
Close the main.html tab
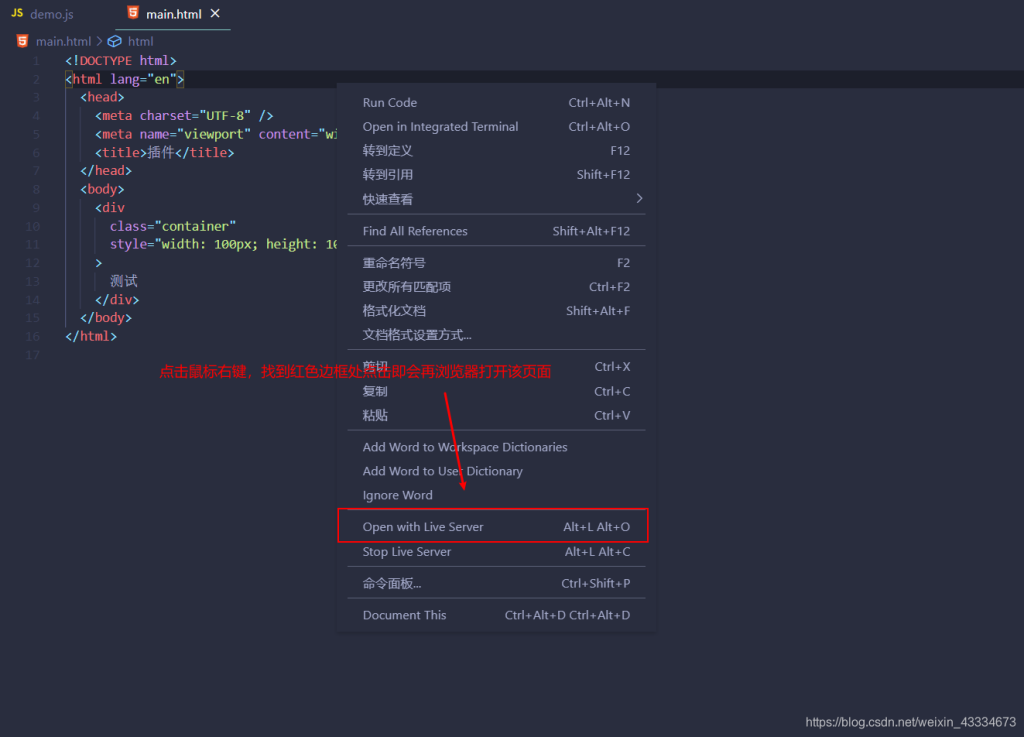[215, 13]
